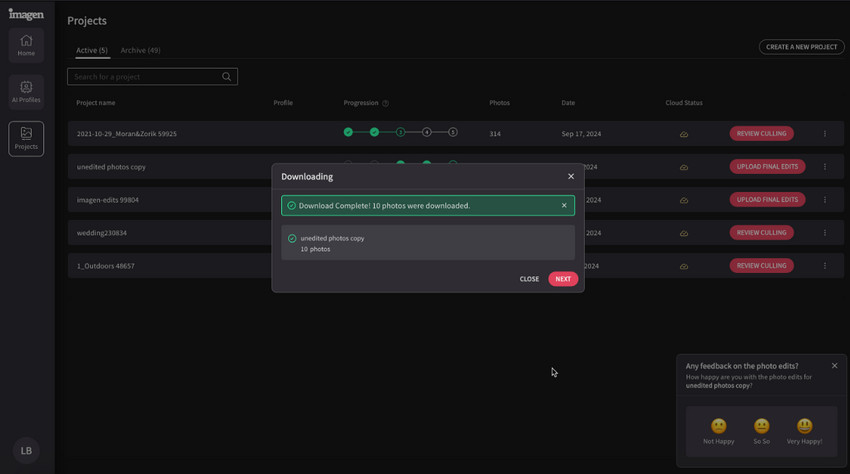Click cloud status icon for 2021-10-29_Moran&Zorik project
Screen dimensions: 850x474
click(x=684, y=134)
